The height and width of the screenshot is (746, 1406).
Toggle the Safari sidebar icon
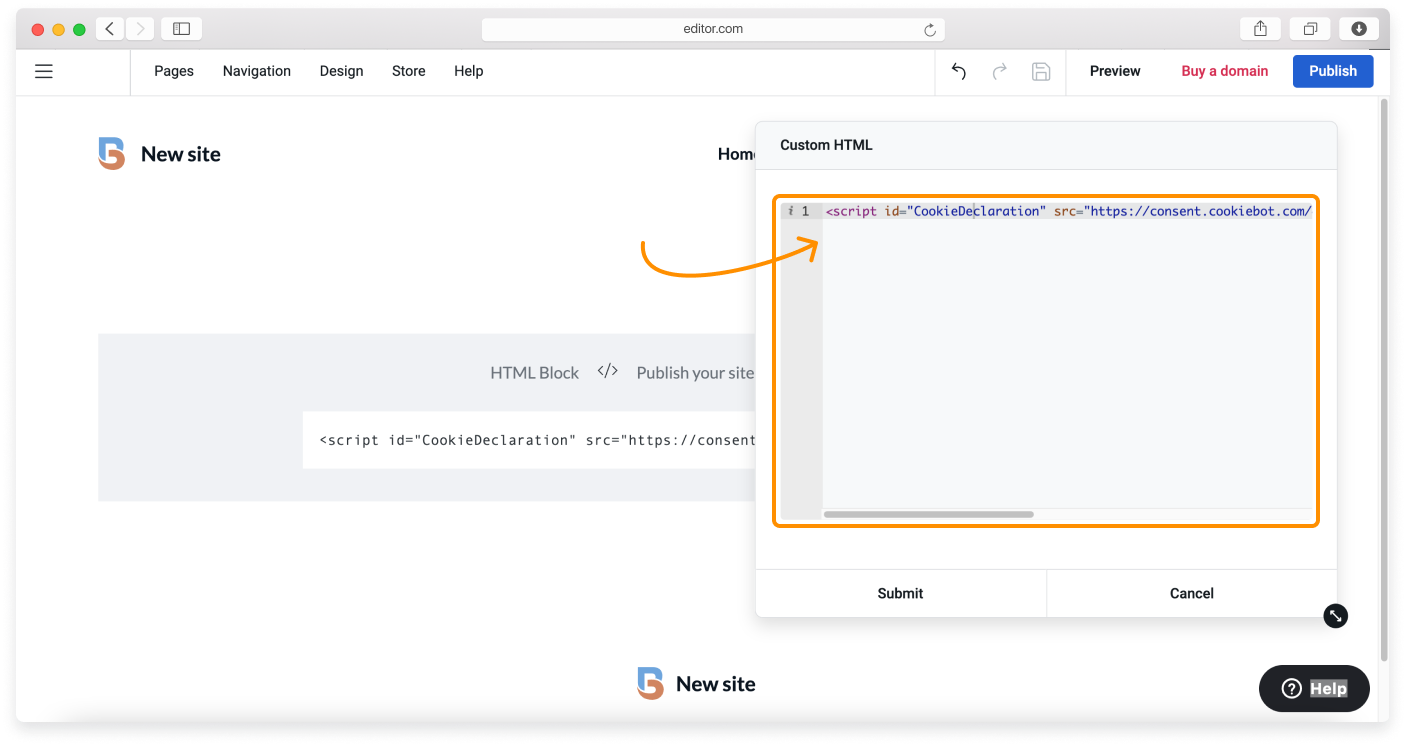[x=181, y=29]
